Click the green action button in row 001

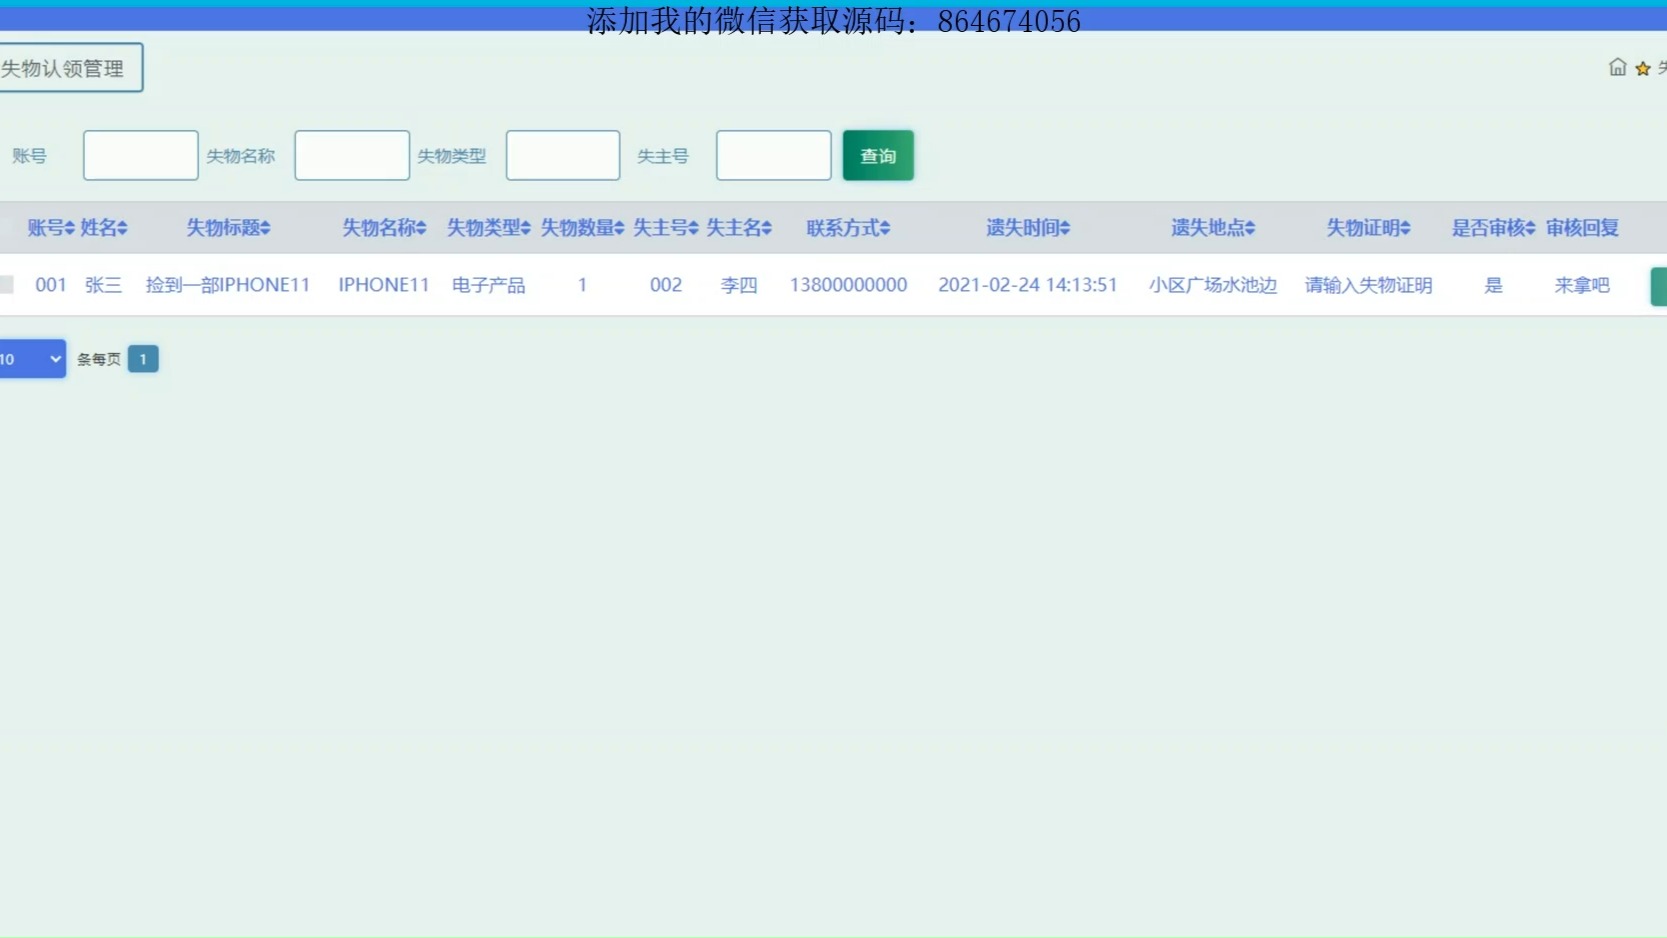pyautogui.click(x=1659, y=286)
